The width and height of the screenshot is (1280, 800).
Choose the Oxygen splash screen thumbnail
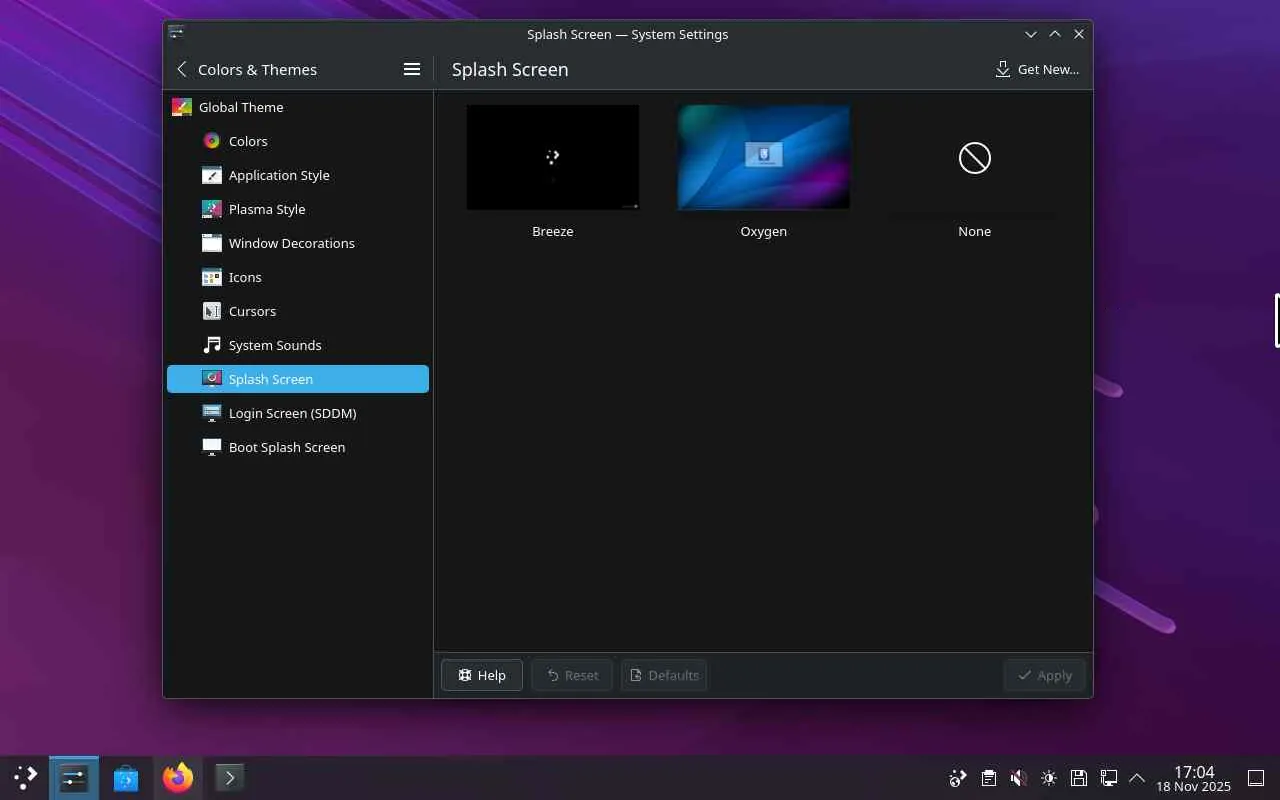click(764, 157)
